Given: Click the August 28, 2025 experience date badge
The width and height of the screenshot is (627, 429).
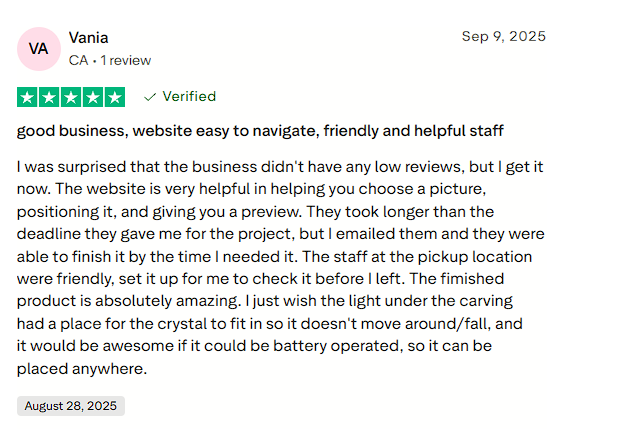Looking at the screenshot, I should (x=71, y=406).
